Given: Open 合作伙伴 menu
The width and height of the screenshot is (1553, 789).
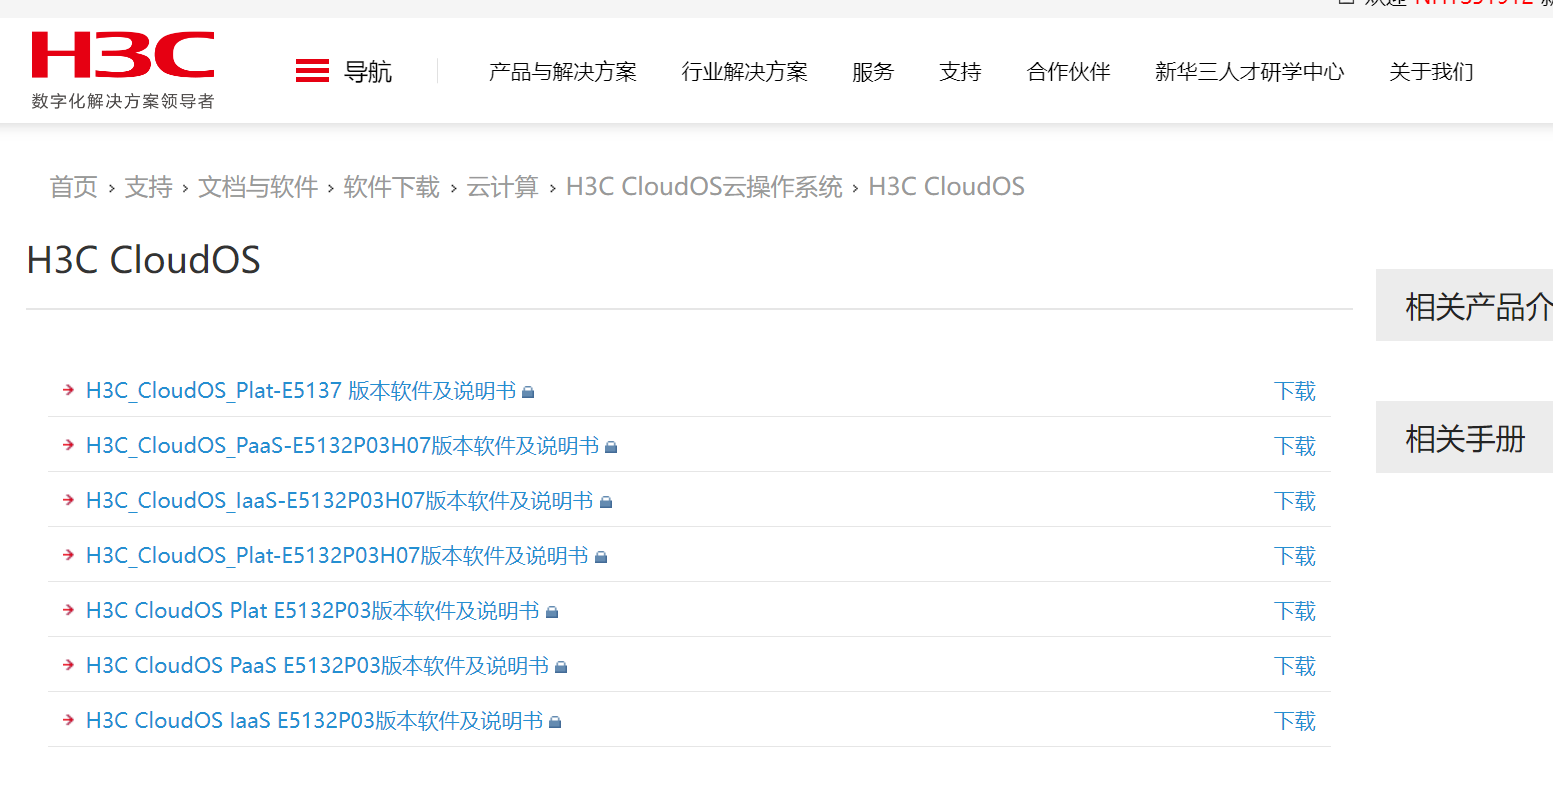Looking at the screenshot, I should pyautogui.click(x=1069, y=72).
